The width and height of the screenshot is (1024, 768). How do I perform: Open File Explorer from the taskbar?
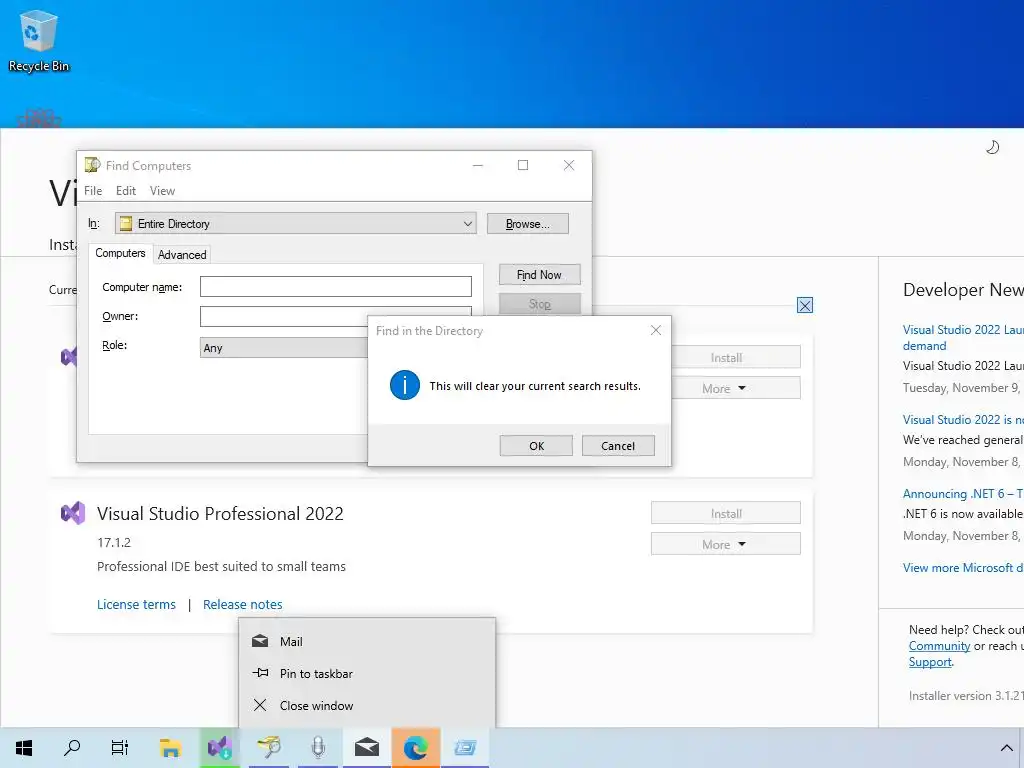click(170, 748)
